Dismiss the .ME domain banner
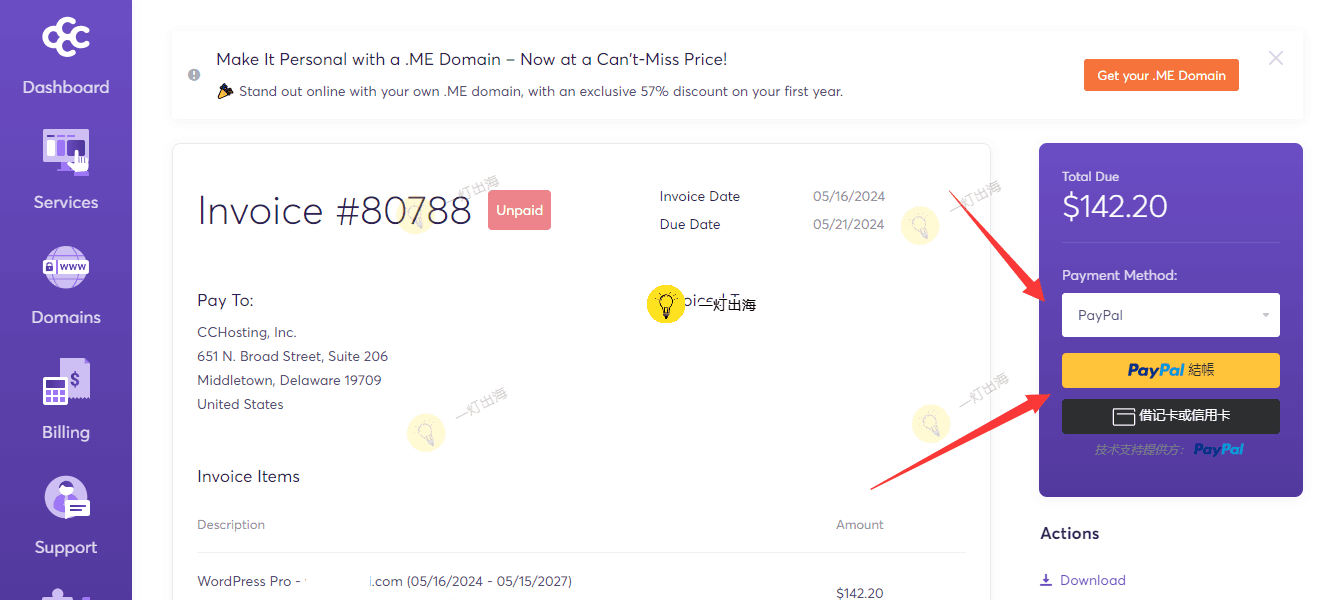Viewport: 1340px width, 600px height. 1276,58
